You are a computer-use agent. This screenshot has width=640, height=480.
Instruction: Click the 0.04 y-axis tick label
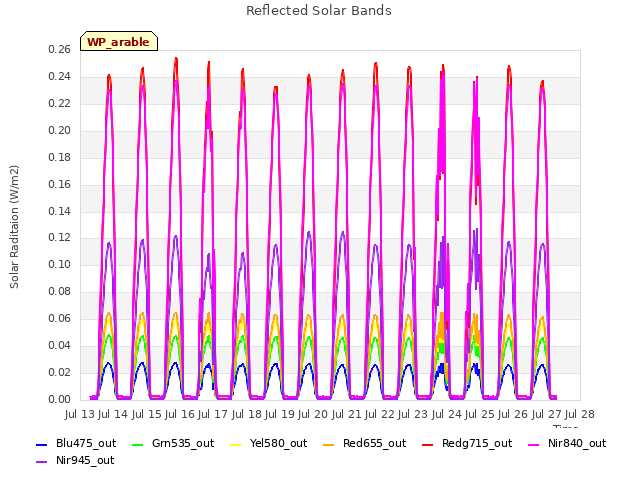59,345
